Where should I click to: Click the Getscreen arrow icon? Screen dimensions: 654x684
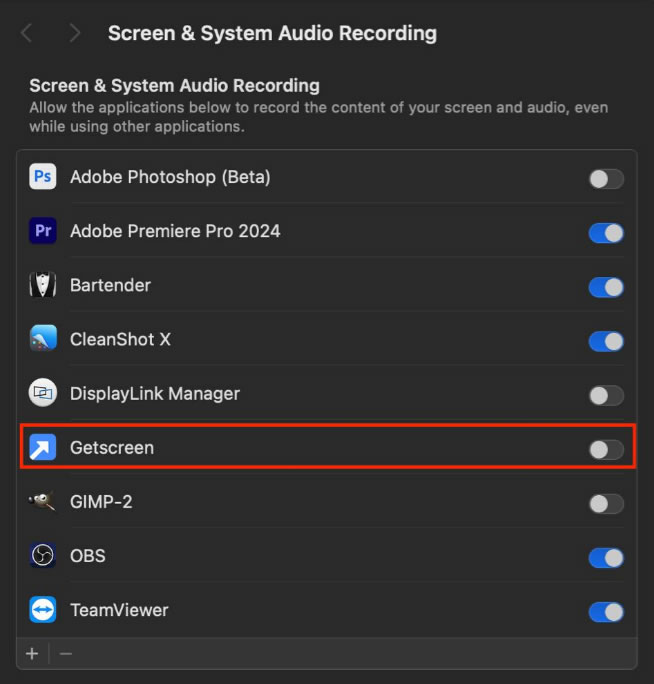coord(43,448)
